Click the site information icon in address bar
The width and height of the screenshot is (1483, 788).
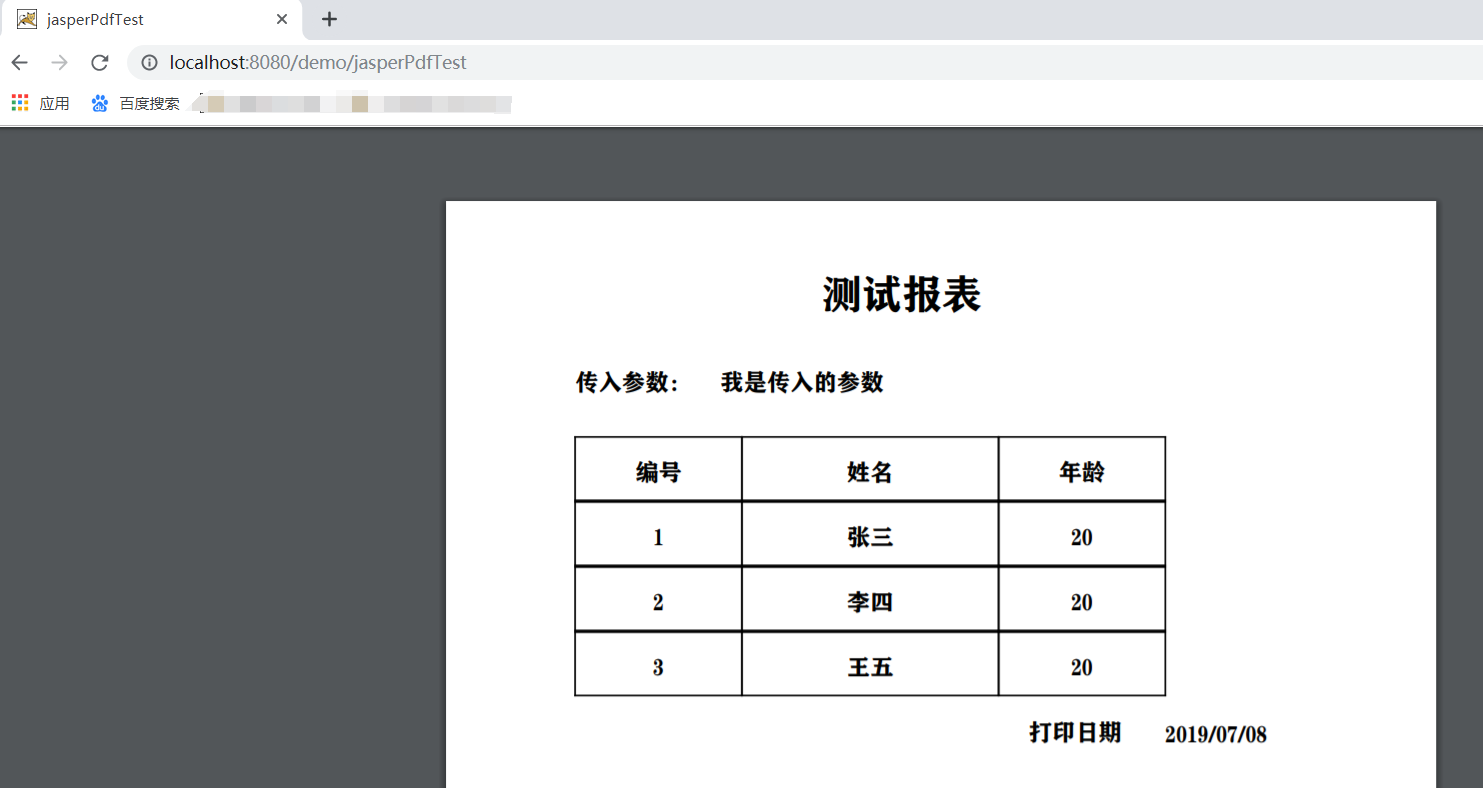149,63
